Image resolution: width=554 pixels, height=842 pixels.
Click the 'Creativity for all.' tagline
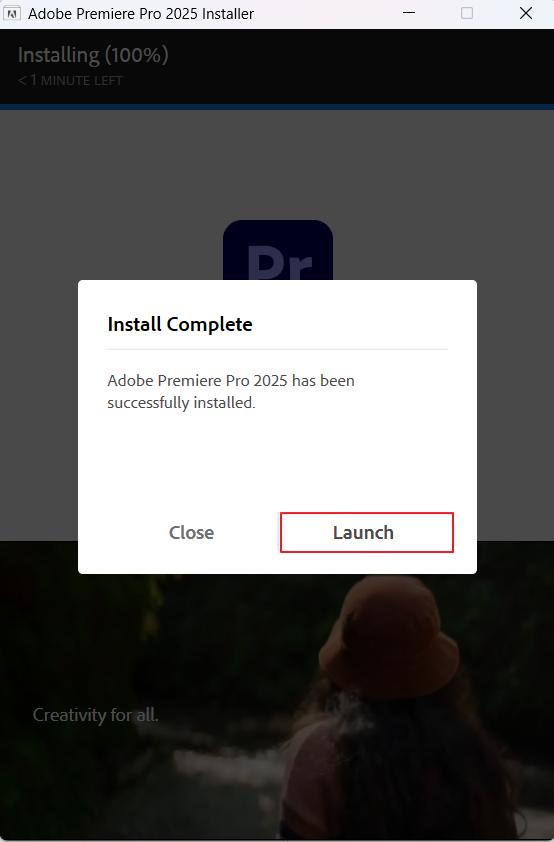(96, 715)
